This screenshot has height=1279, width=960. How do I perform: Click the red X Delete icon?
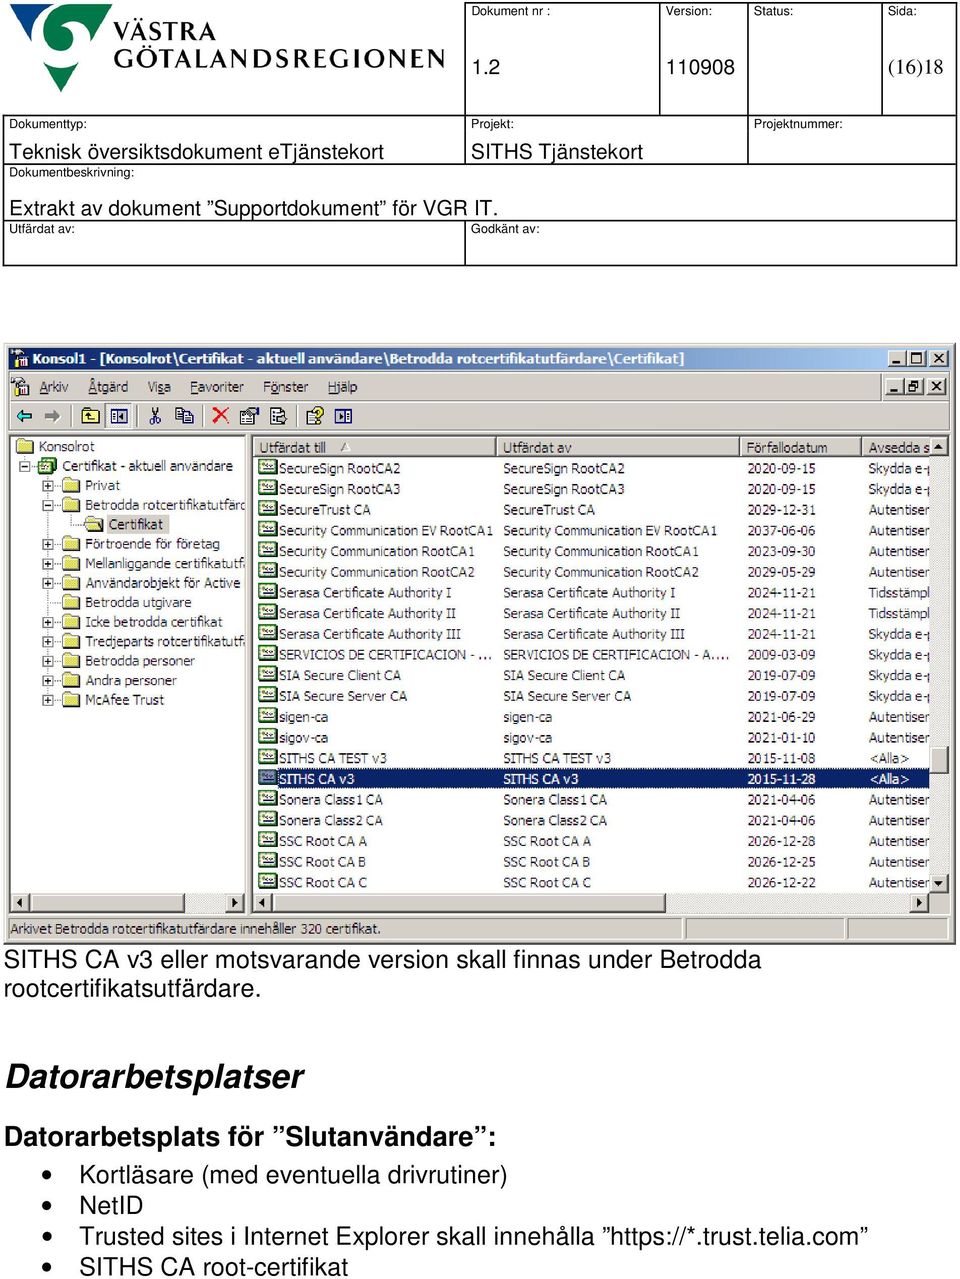[220, 415]
